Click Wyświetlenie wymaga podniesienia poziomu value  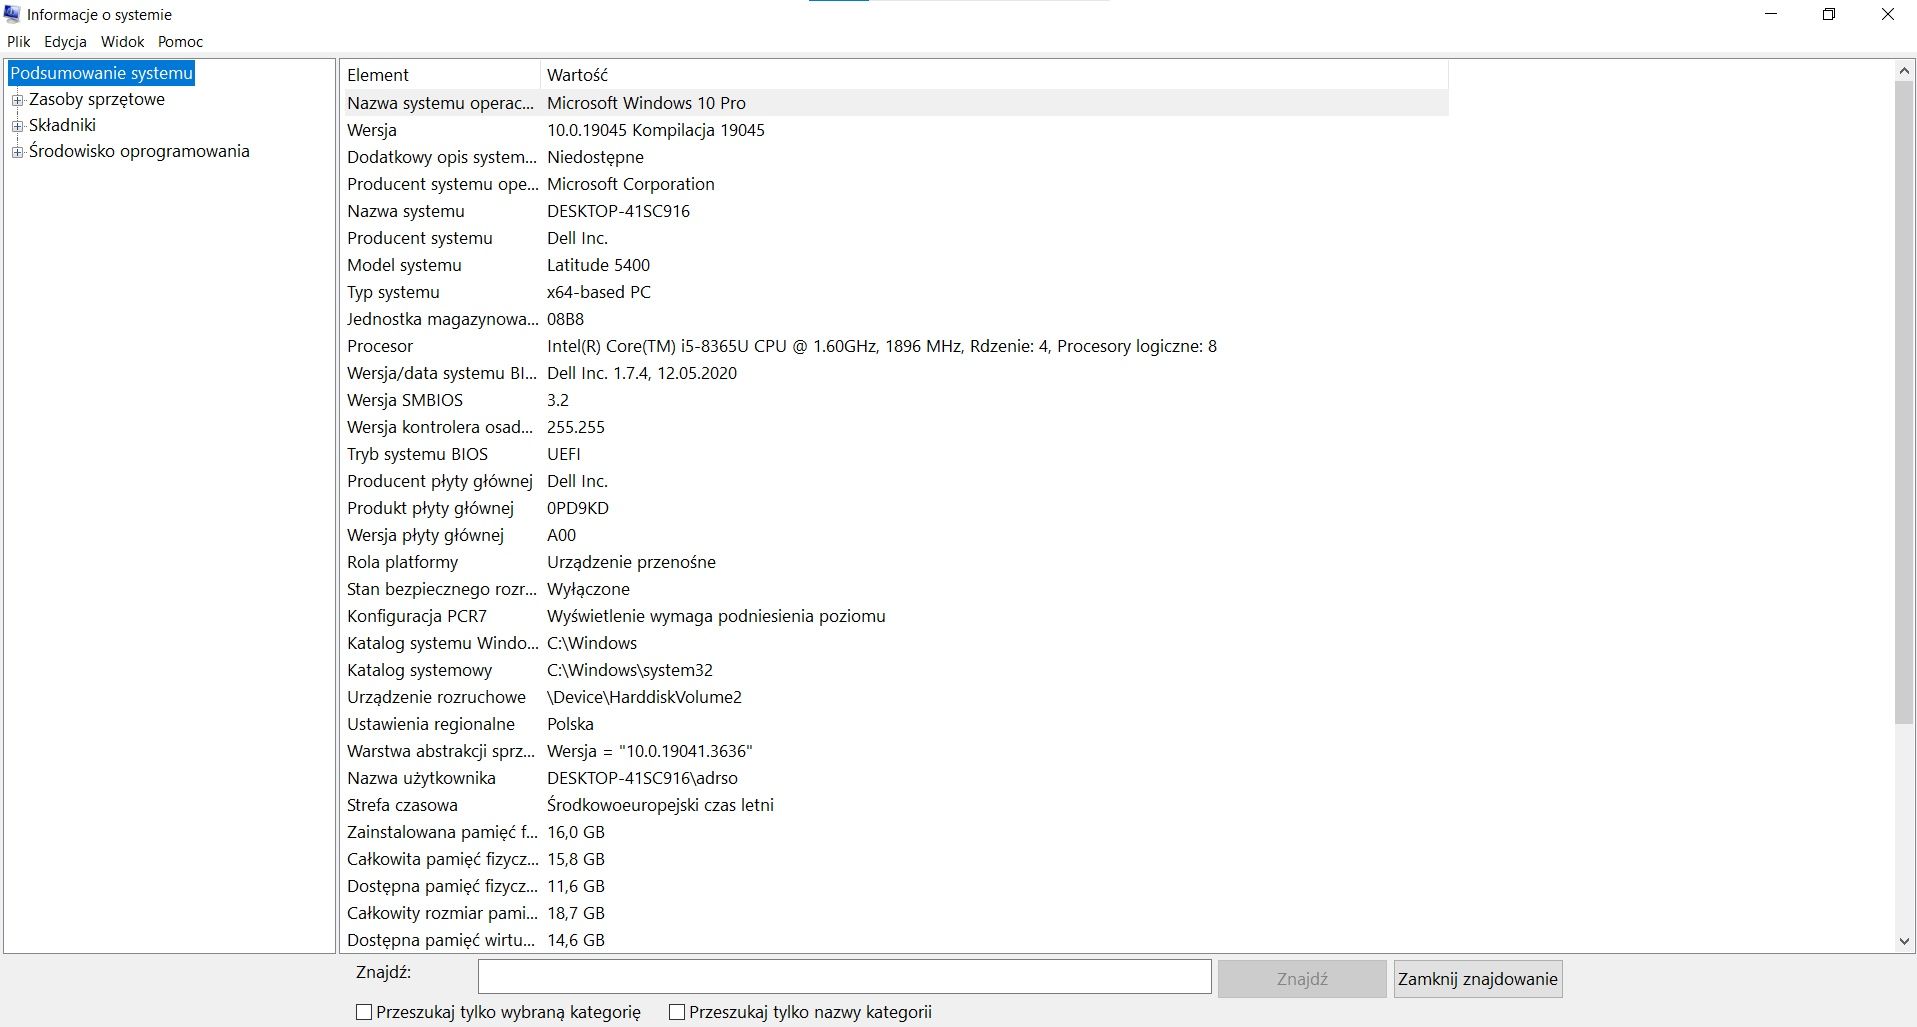click(716, 616)
